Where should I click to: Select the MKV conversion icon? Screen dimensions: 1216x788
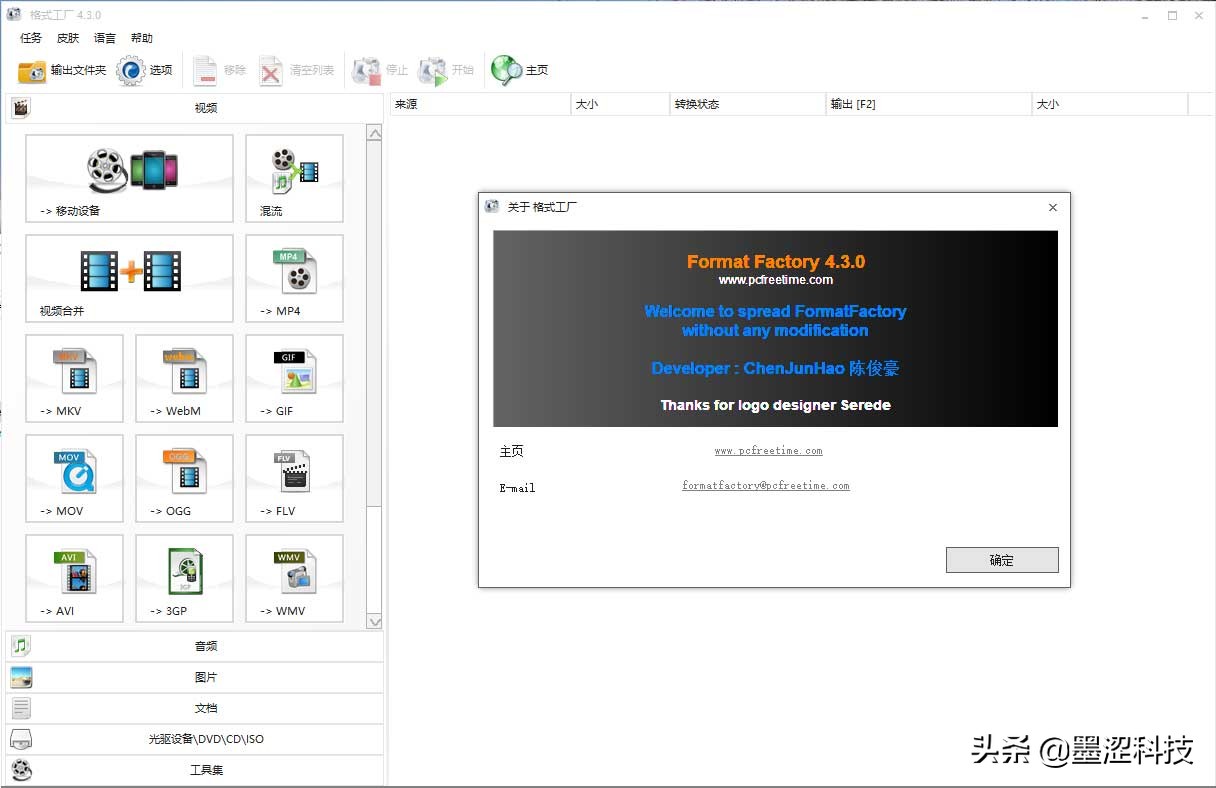coord(74,378)
